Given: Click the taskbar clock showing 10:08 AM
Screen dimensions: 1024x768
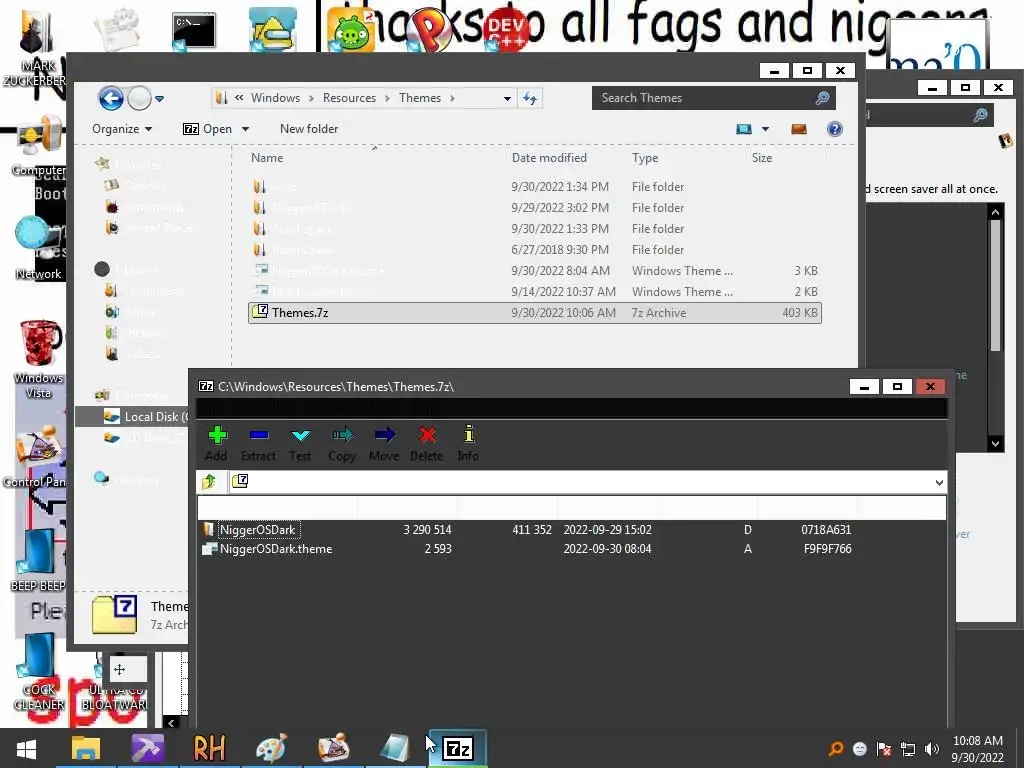Looking at the screenshot, I should tap(978, 749).
